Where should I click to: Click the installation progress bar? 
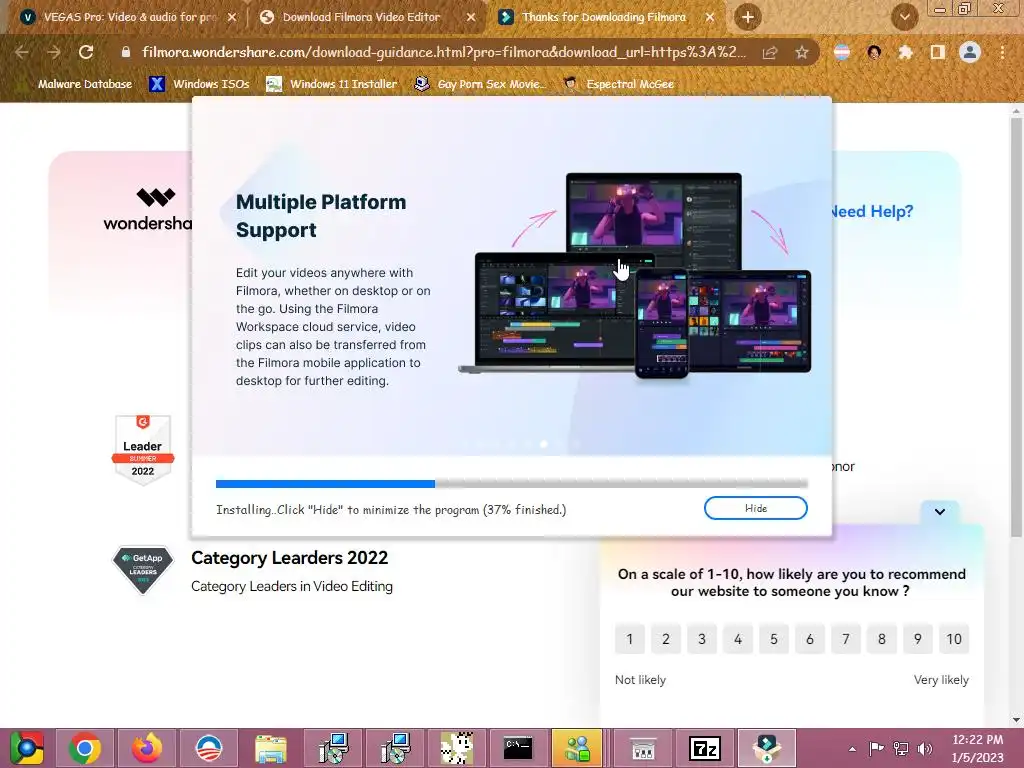click(x=511, y=484)
